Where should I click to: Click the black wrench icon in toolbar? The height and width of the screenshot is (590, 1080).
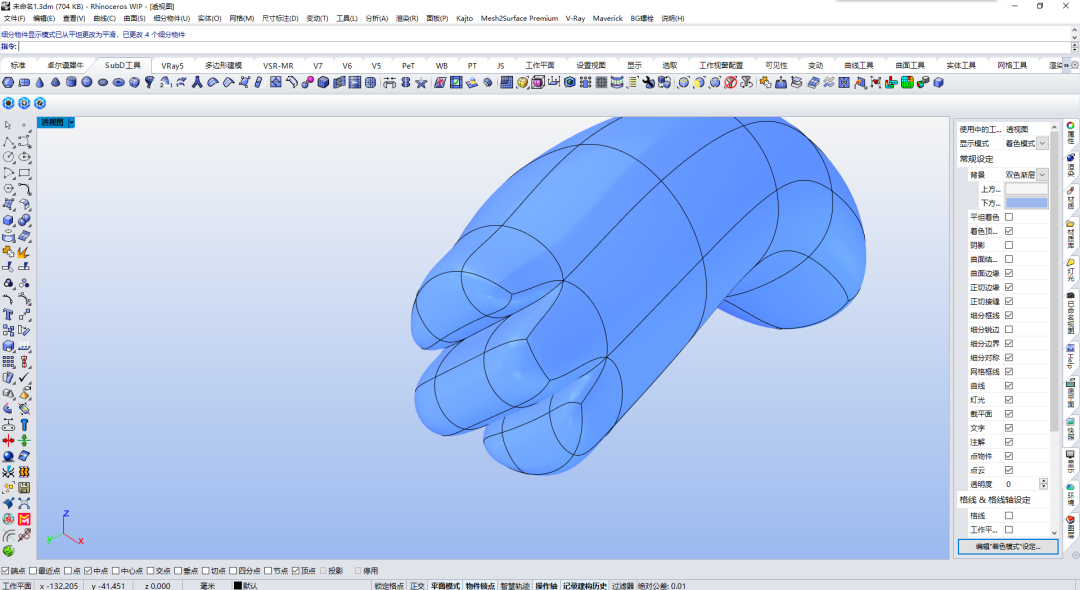coord(648,83)
